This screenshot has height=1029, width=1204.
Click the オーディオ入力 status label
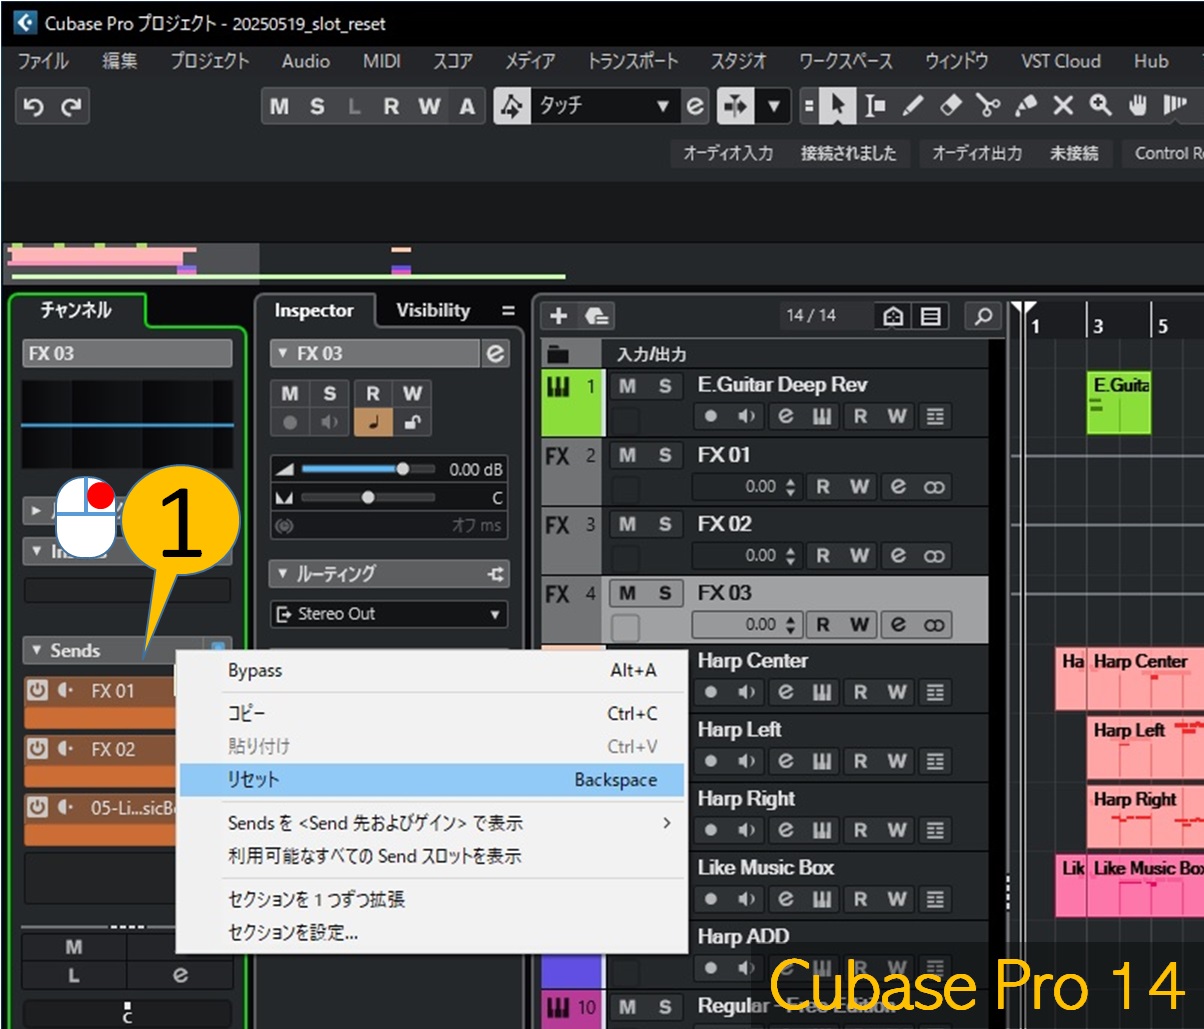point(728,153)
